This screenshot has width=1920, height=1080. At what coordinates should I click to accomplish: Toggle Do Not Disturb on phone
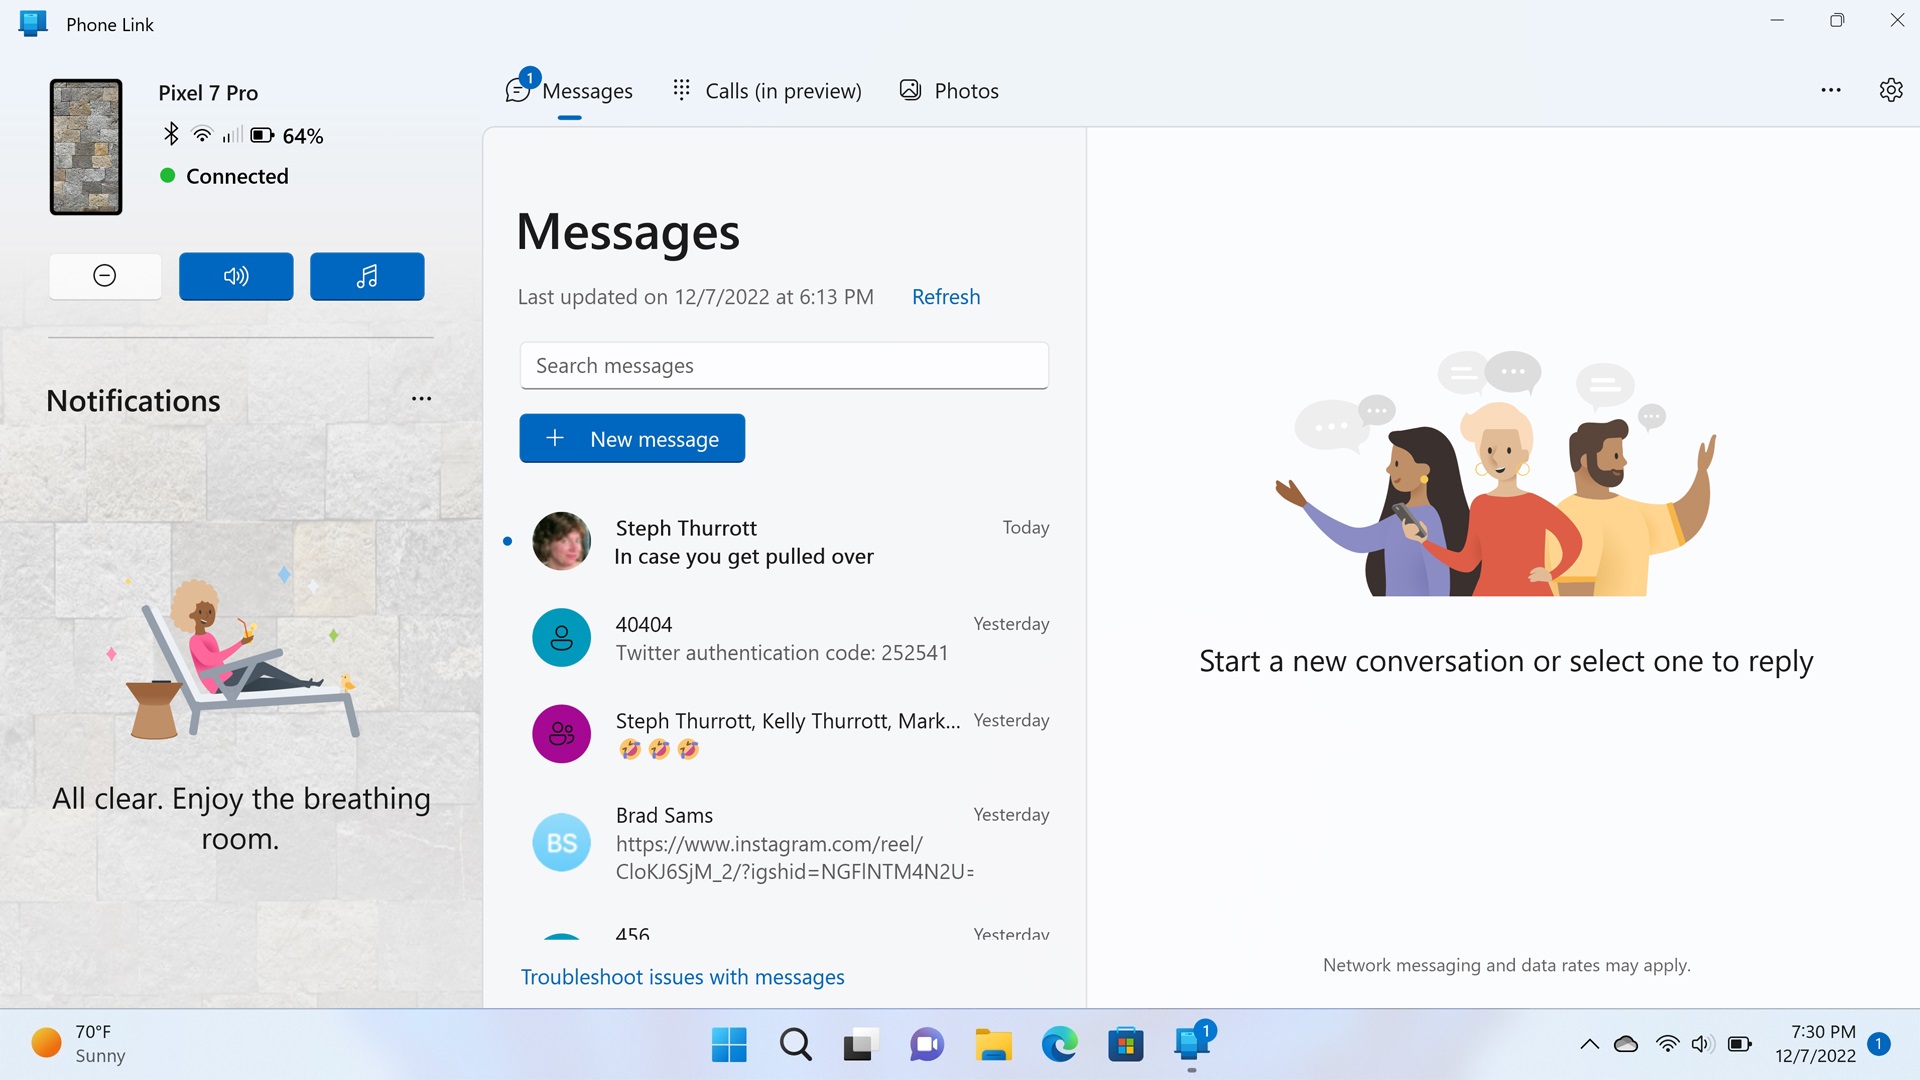[105, 276]
